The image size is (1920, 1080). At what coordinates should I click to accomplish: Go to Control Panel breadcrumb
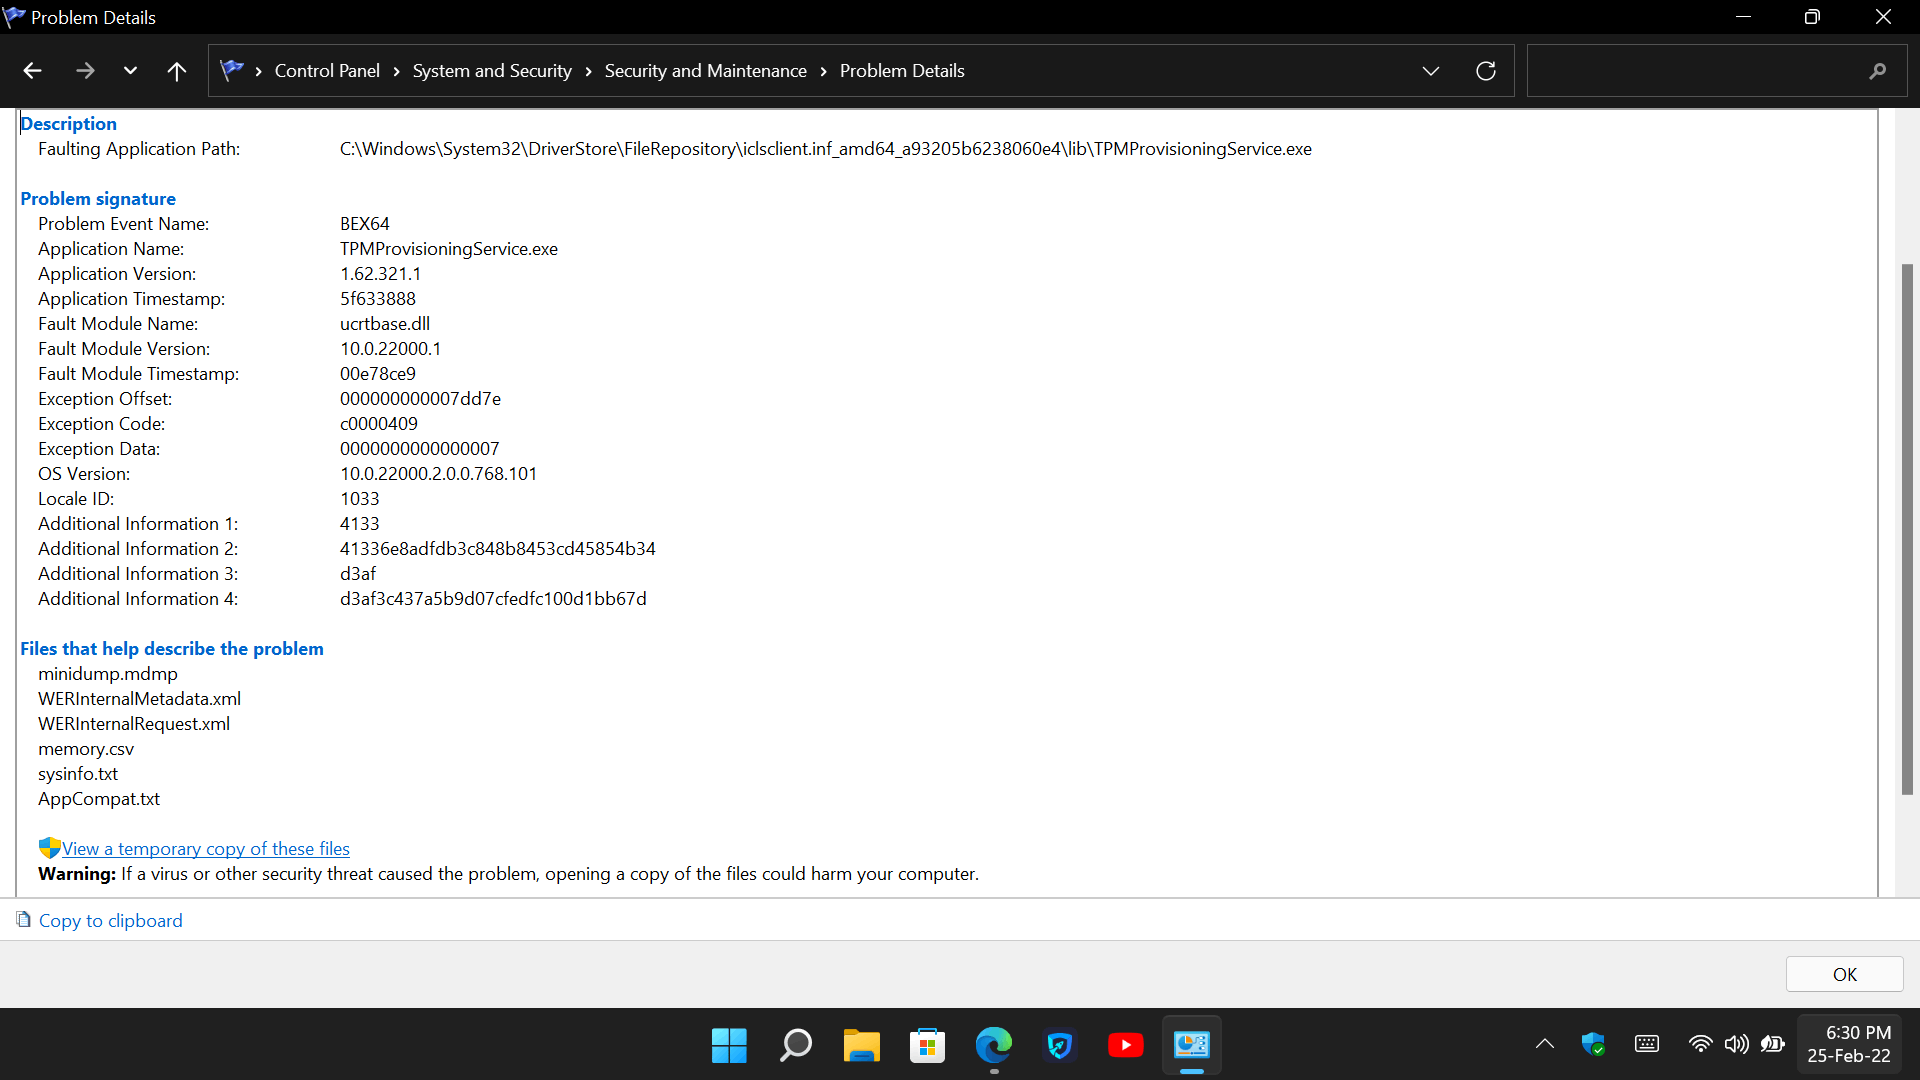click(327, 71)
